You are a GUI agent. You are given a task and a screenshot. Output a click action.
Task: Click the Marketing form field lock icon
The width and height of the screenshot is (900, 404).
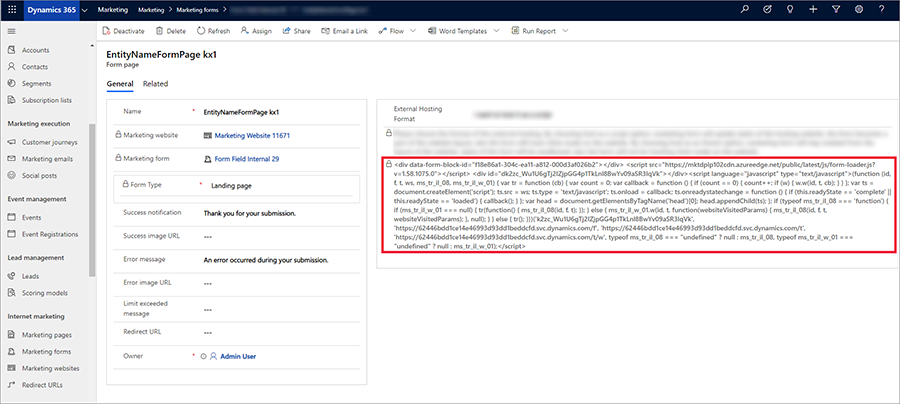pyautogui.click(x=118, y=158)
